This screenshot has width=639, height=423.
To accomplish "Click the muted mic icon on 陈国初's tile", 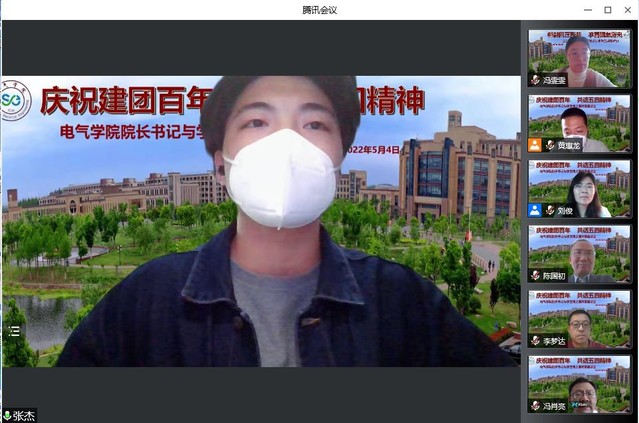I will point(535,276).
